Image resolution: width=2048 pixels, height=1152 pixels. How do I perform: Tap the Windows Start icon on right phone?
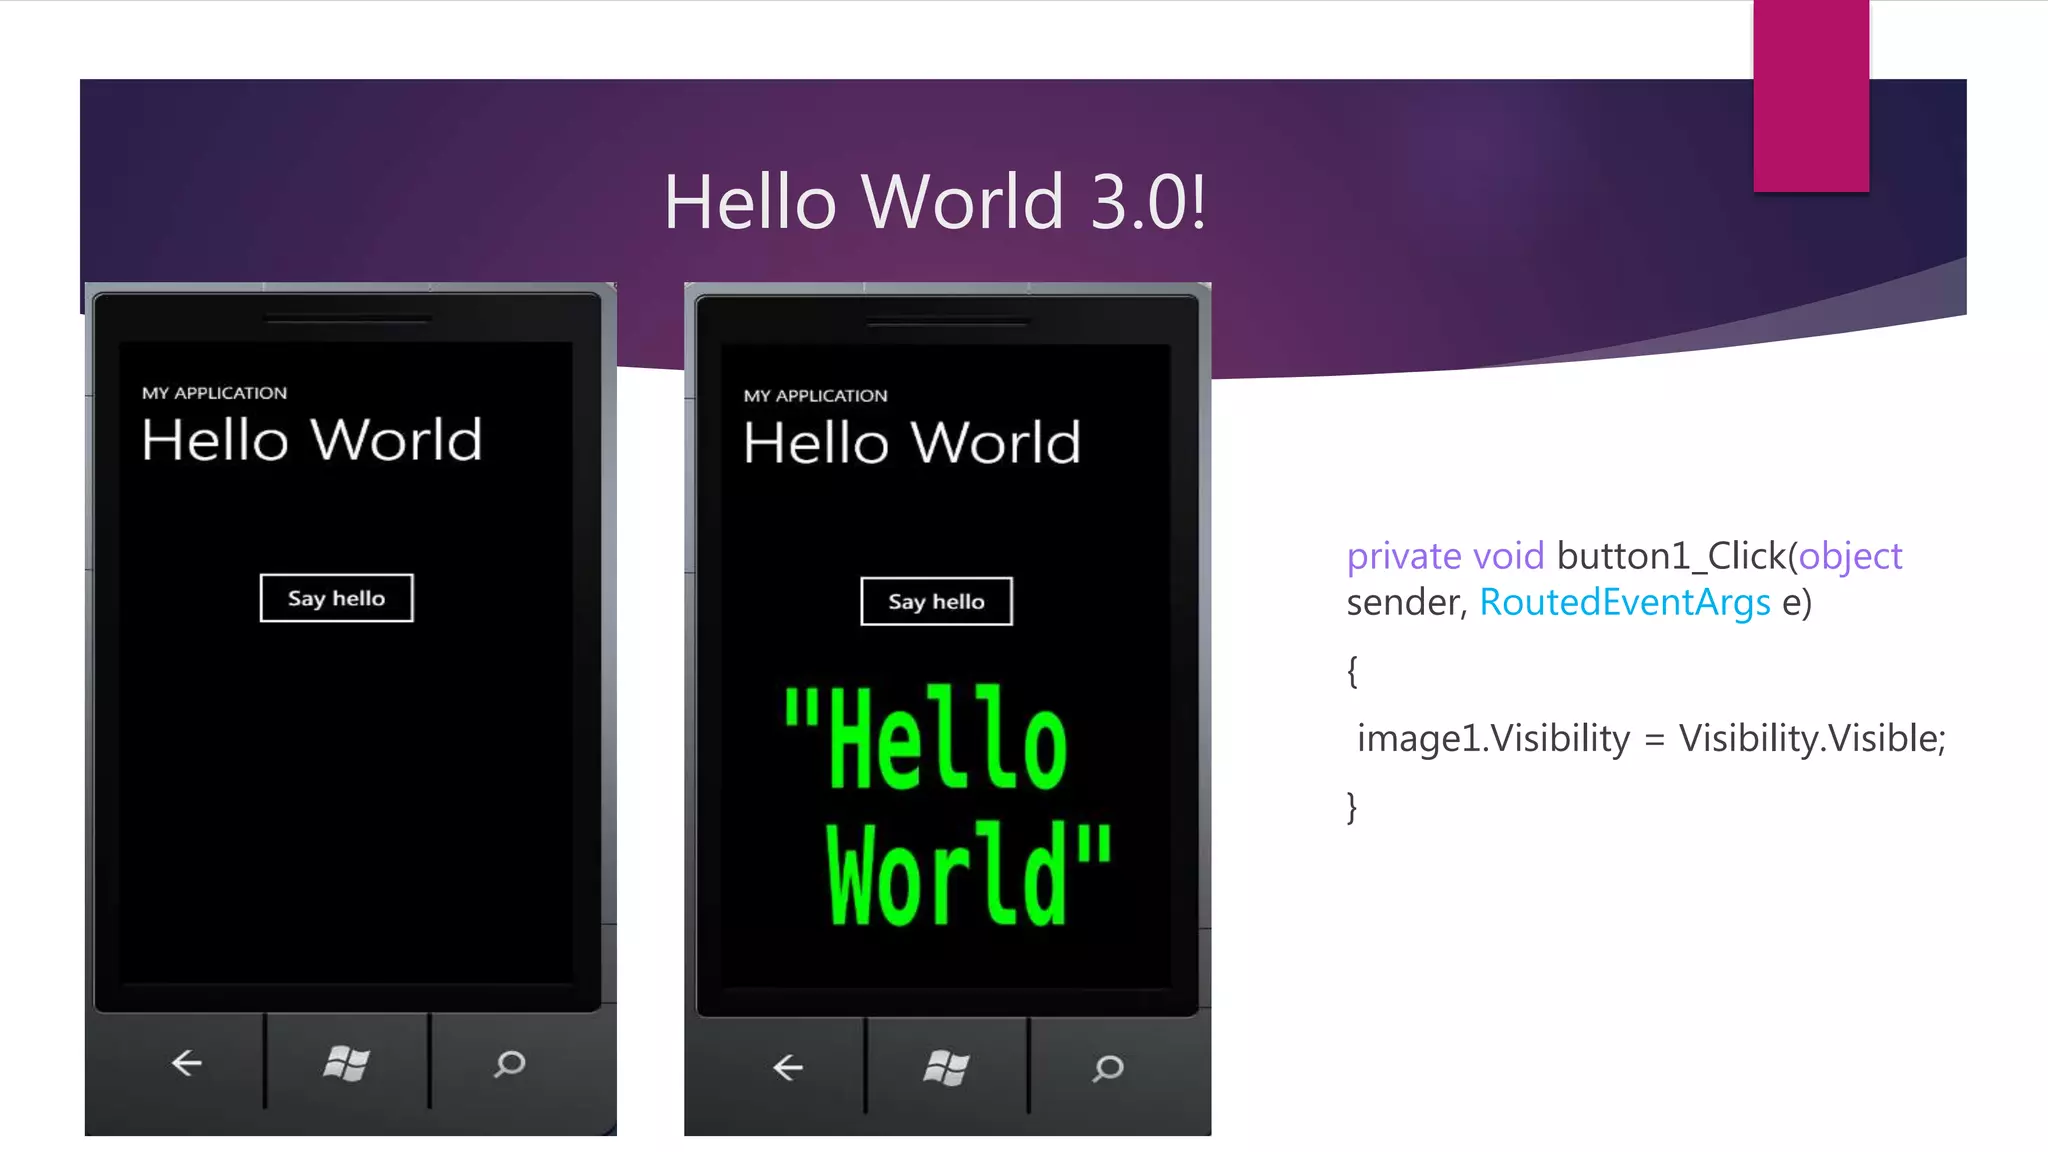tap(946, 1068)
